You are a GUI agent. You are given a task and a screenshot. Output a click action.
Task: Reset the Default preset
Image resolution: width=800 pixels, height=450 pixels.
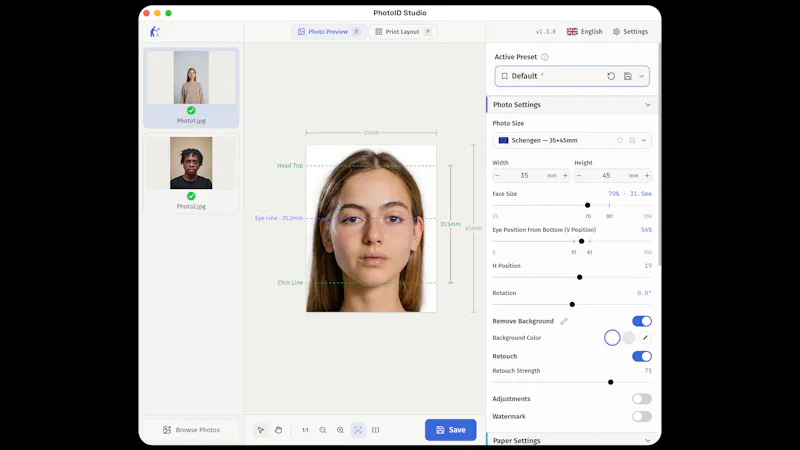pos(611,76)
